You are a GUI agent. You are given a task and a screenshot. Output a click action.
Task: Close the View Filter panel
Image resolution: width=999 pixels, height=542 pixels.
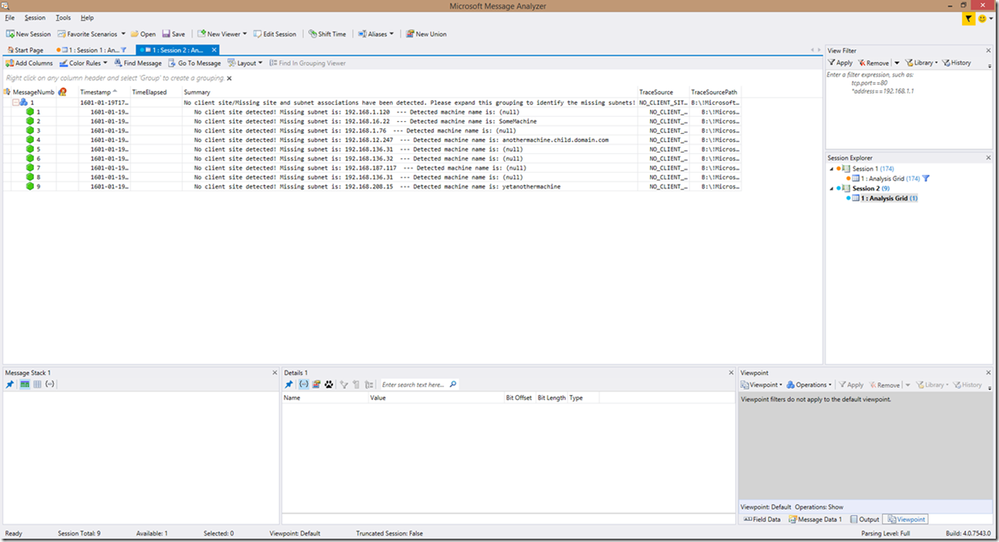[x=989, y=50]
